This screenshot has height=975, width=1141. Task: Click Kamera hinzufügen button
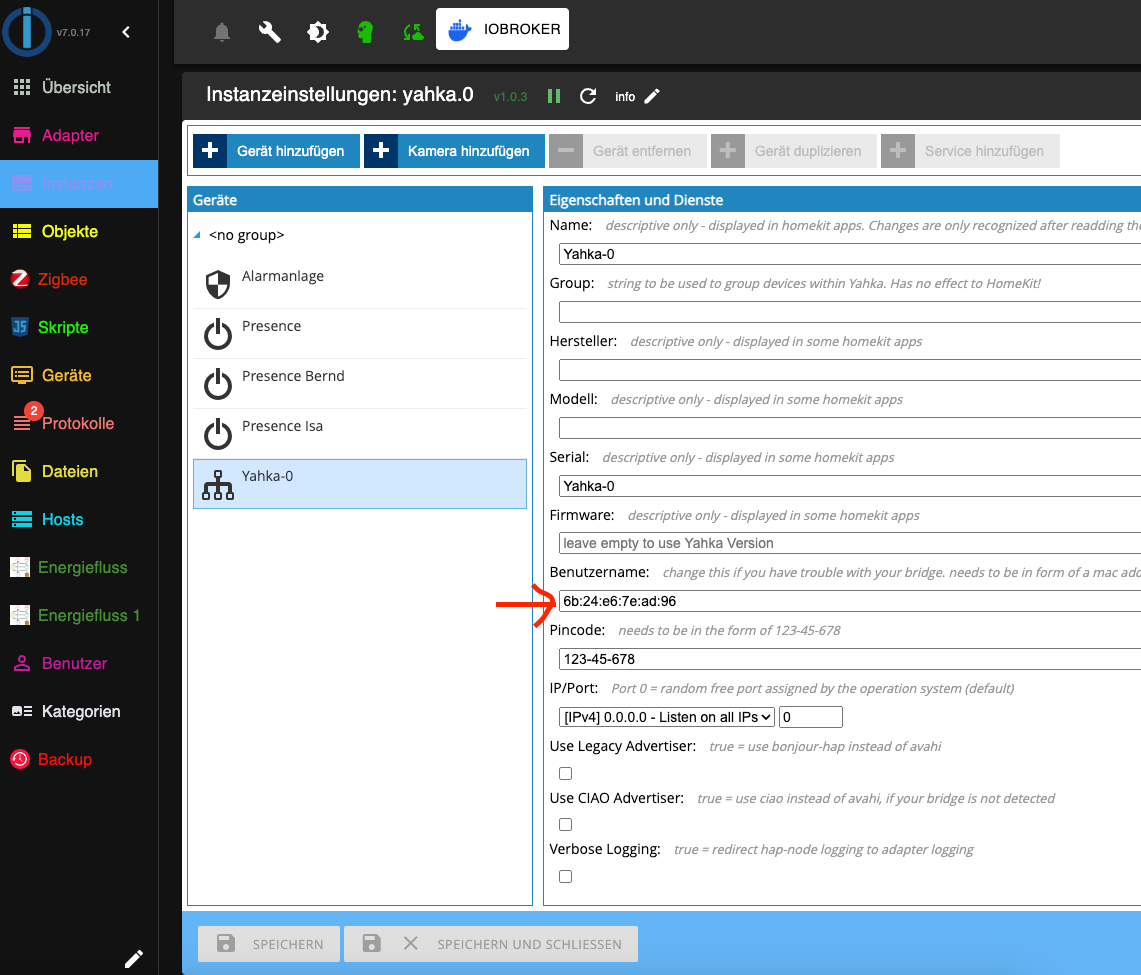tap(454, 151)
